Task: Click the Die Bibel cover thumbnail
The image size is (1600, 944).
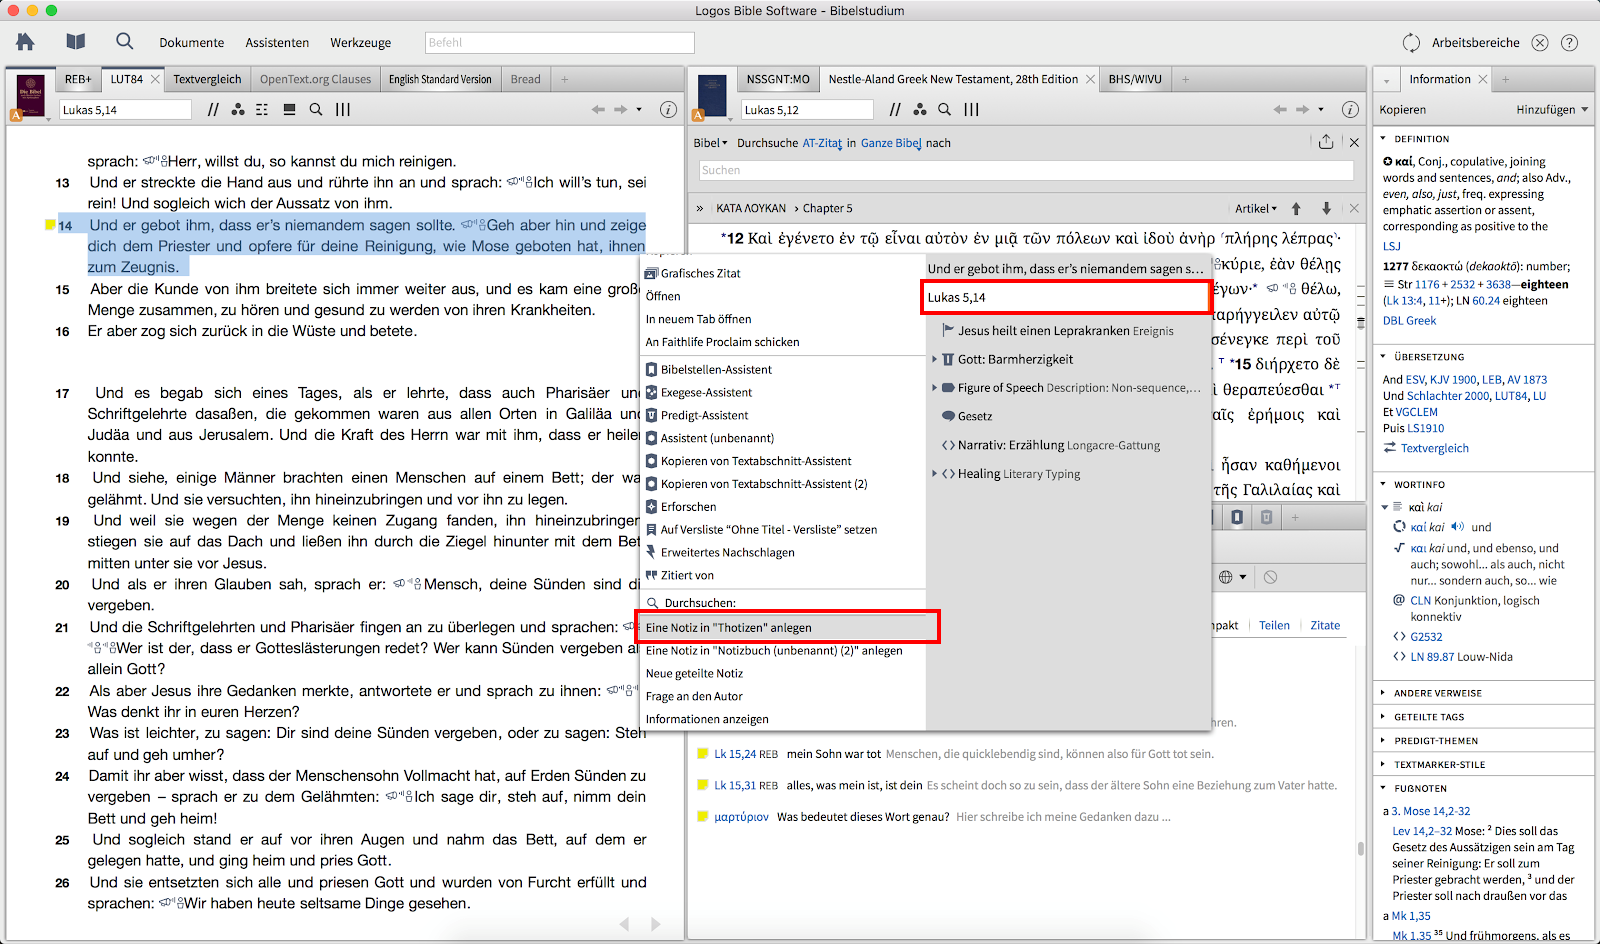Action: (x=30, y=94)
